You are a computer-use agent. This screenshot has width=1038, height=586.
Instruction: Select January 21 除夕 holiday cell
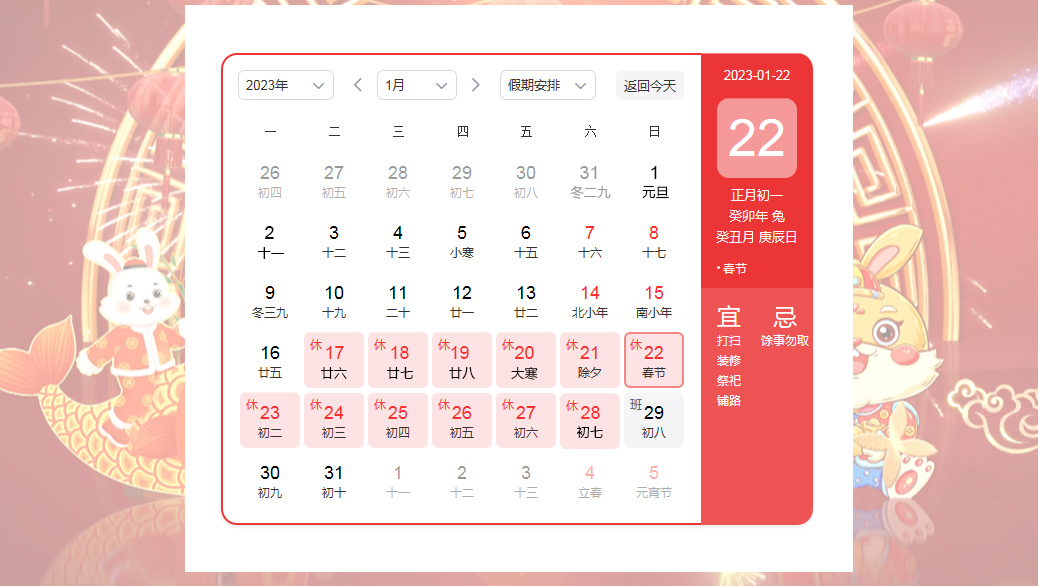(x=590, y=361)
